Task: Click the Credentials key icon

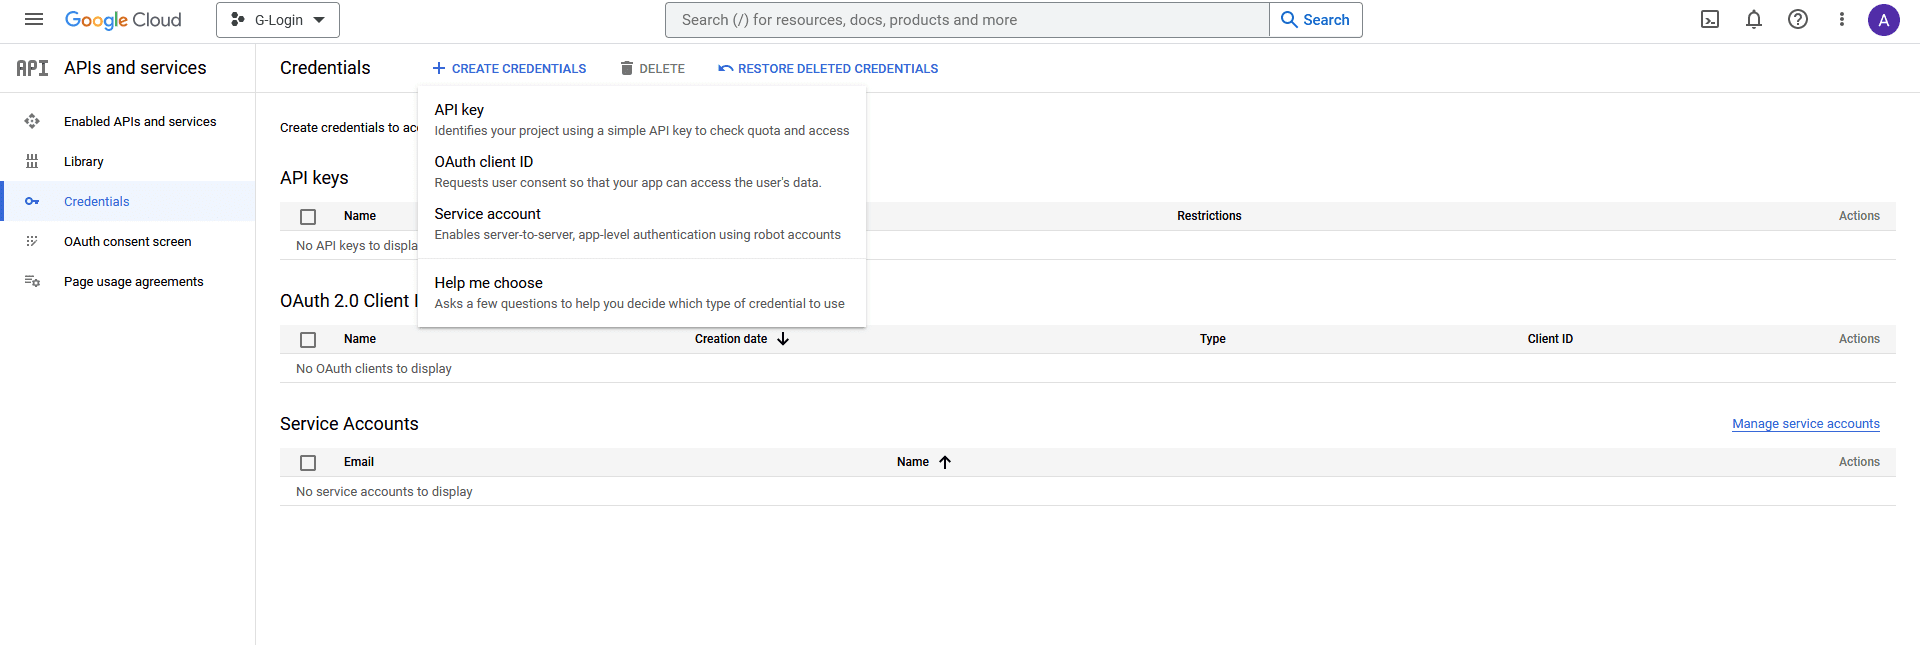Action: coord(32,201)
